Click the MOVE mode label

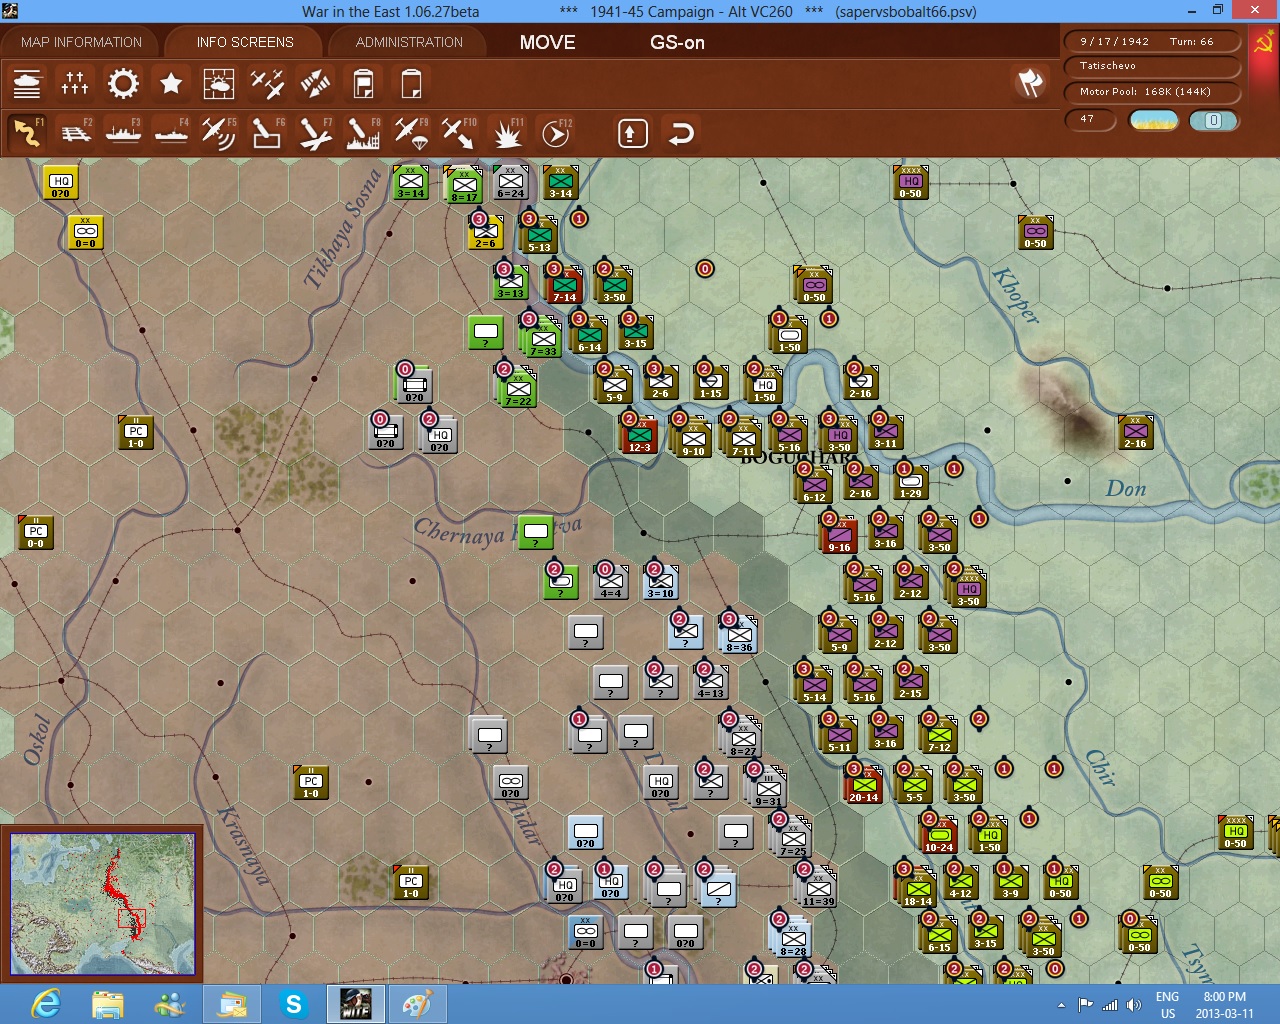(547, 42)
